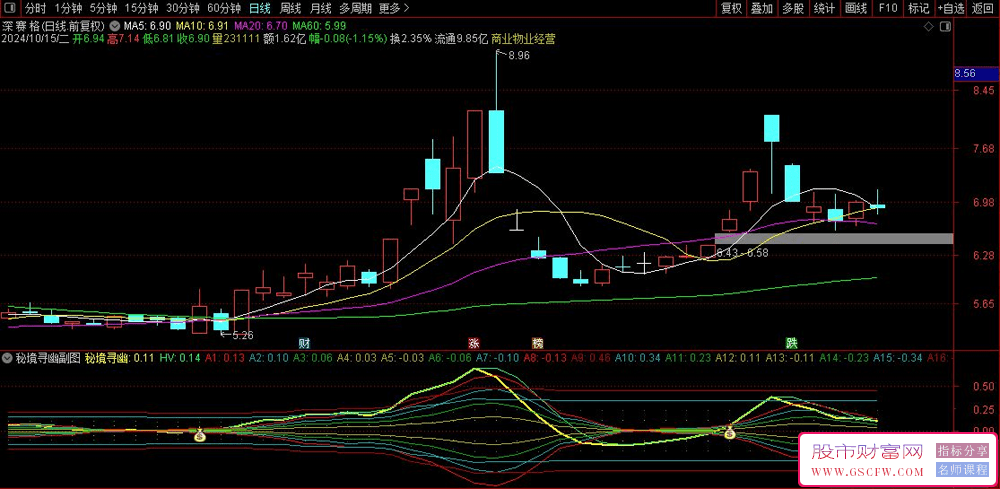Click the HV: 0.14 indicator value
This screenshot has width=1000, height=489.
(180, 358)
